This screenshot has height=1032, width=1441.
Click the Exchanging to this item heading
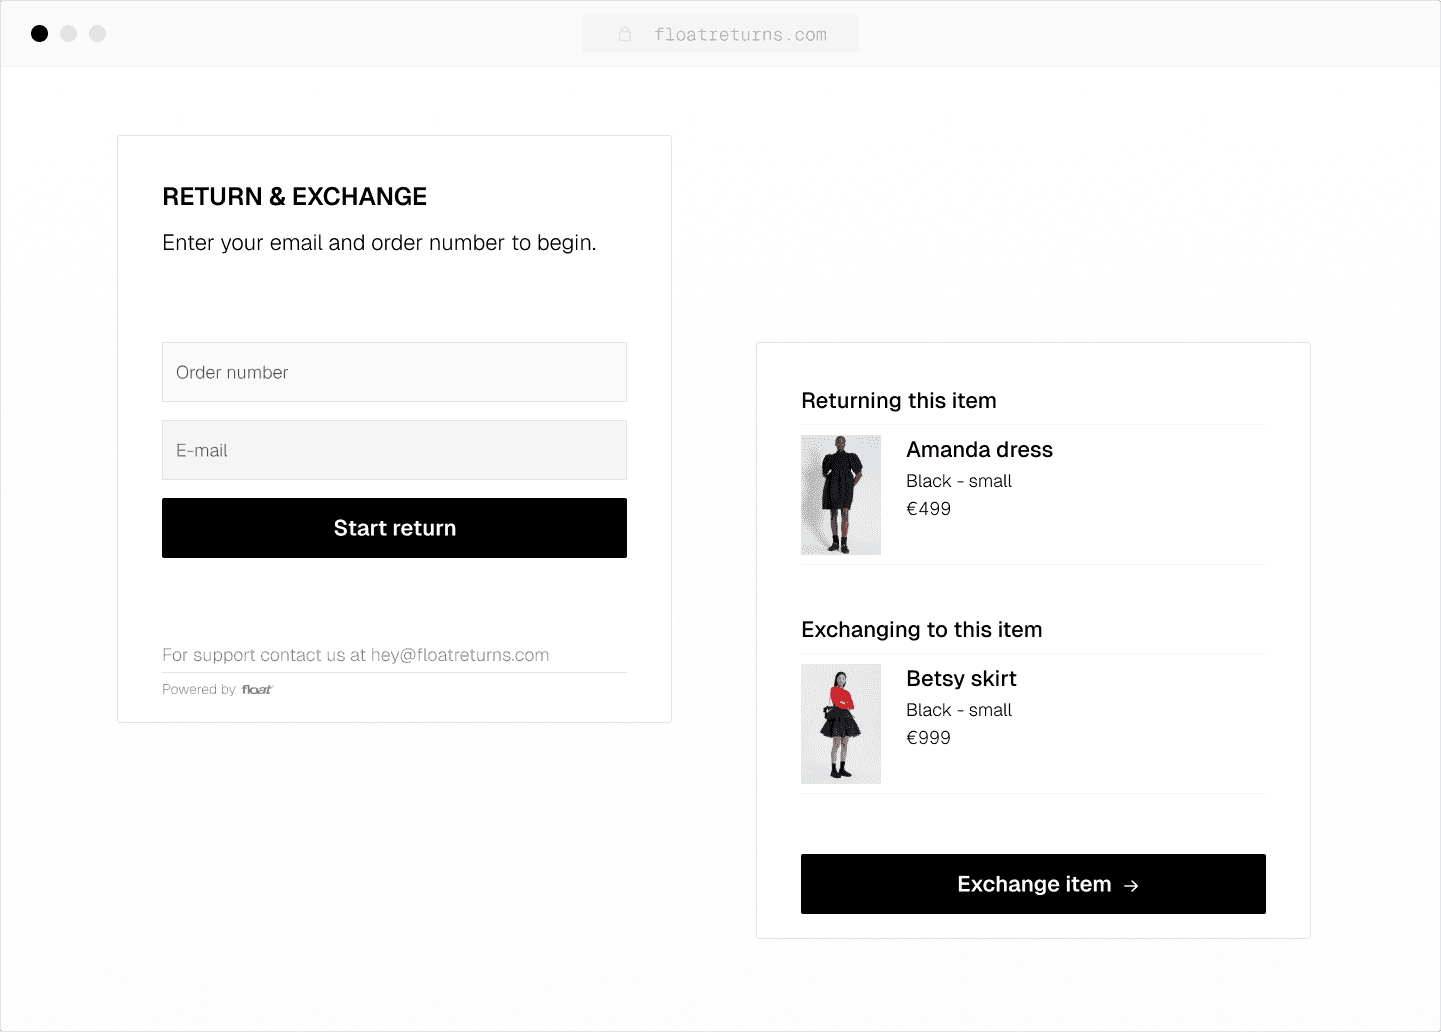tap(921, 630)
